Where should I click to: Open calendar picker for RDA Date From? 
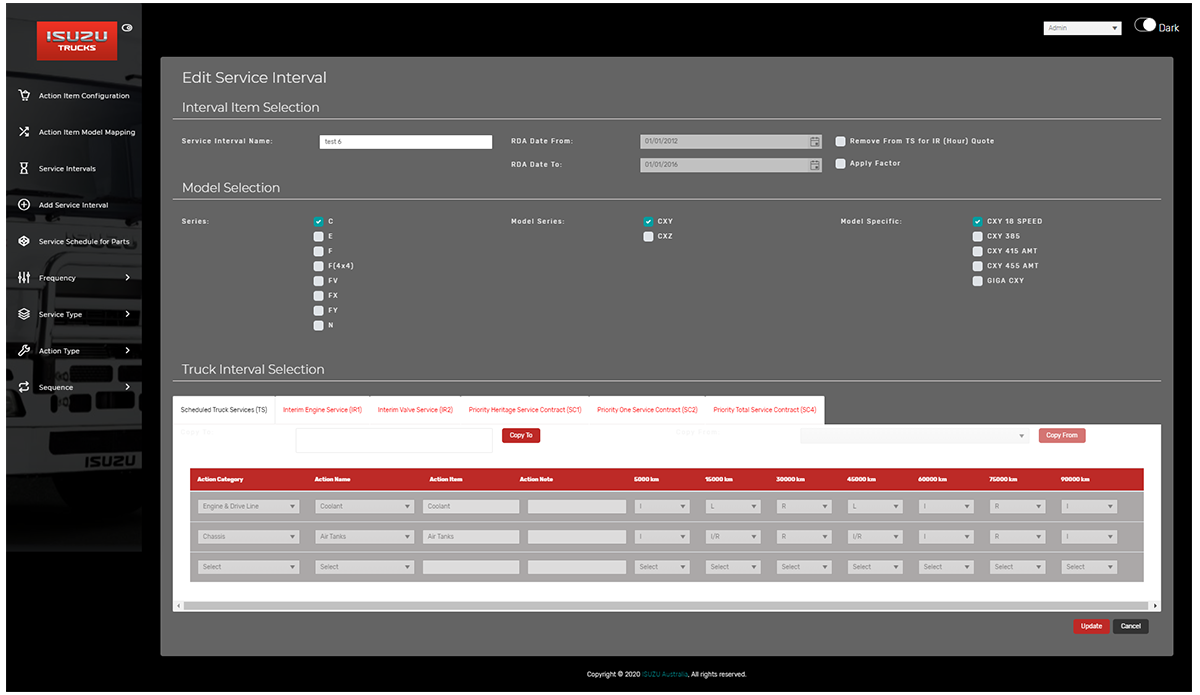coord(815,142)
